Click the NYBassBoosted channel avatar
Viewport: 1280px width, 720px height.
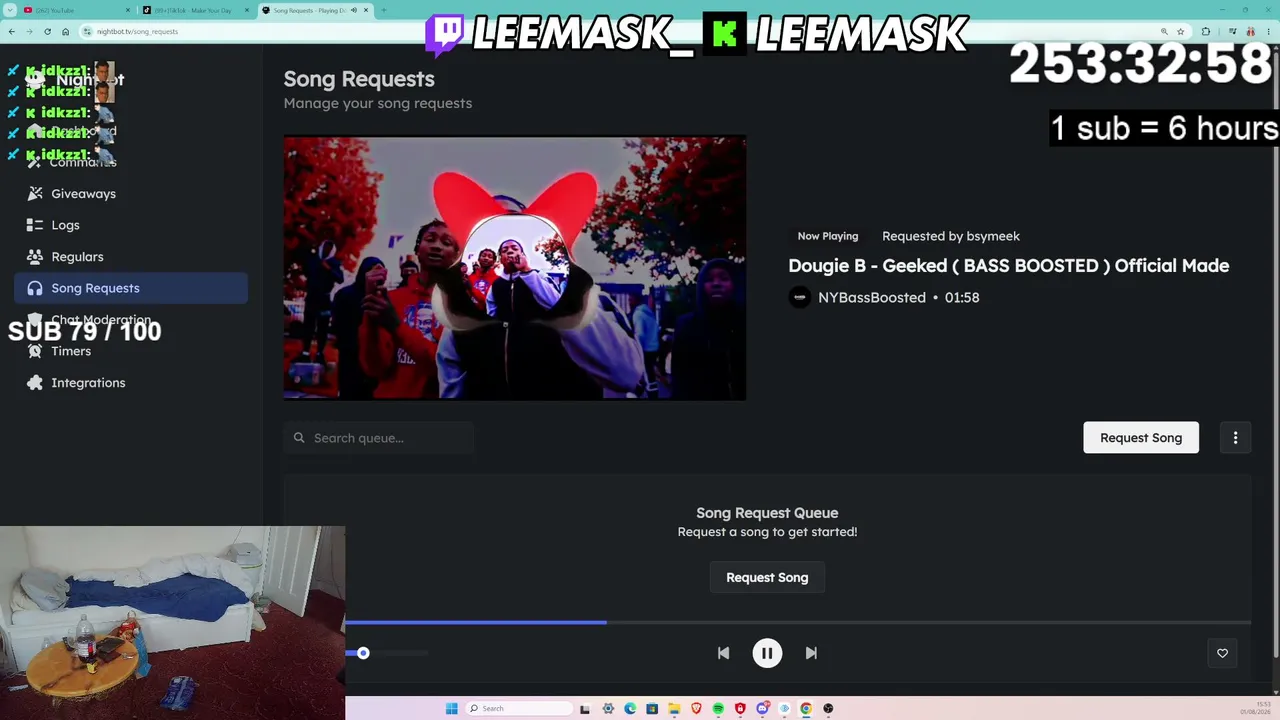(799, 297)
